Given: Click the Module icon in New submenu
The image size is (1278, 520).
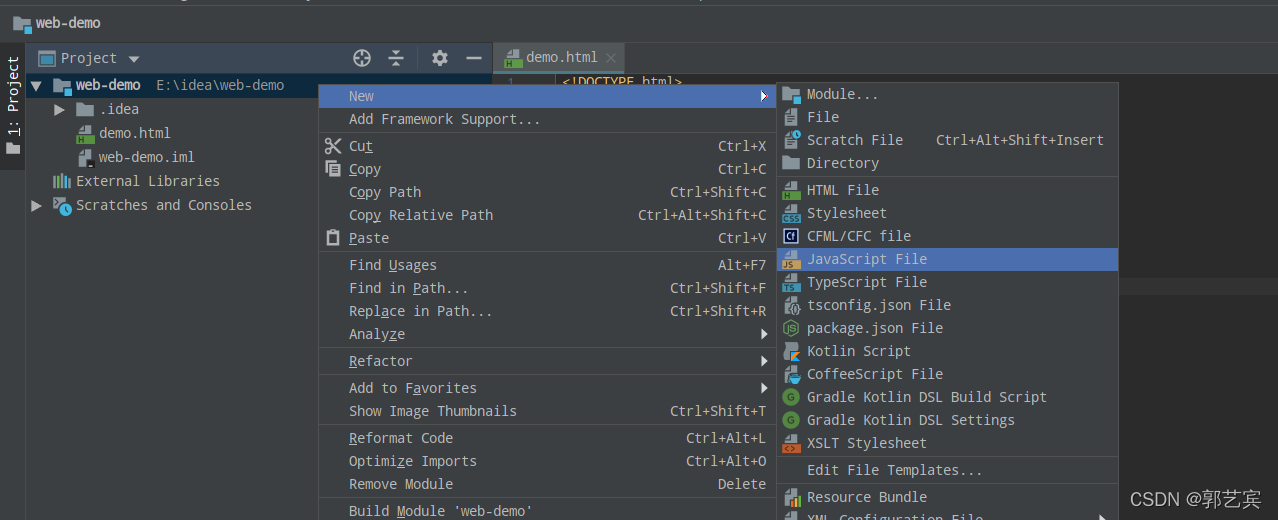Looking at the screenshot, I should 791,94.
